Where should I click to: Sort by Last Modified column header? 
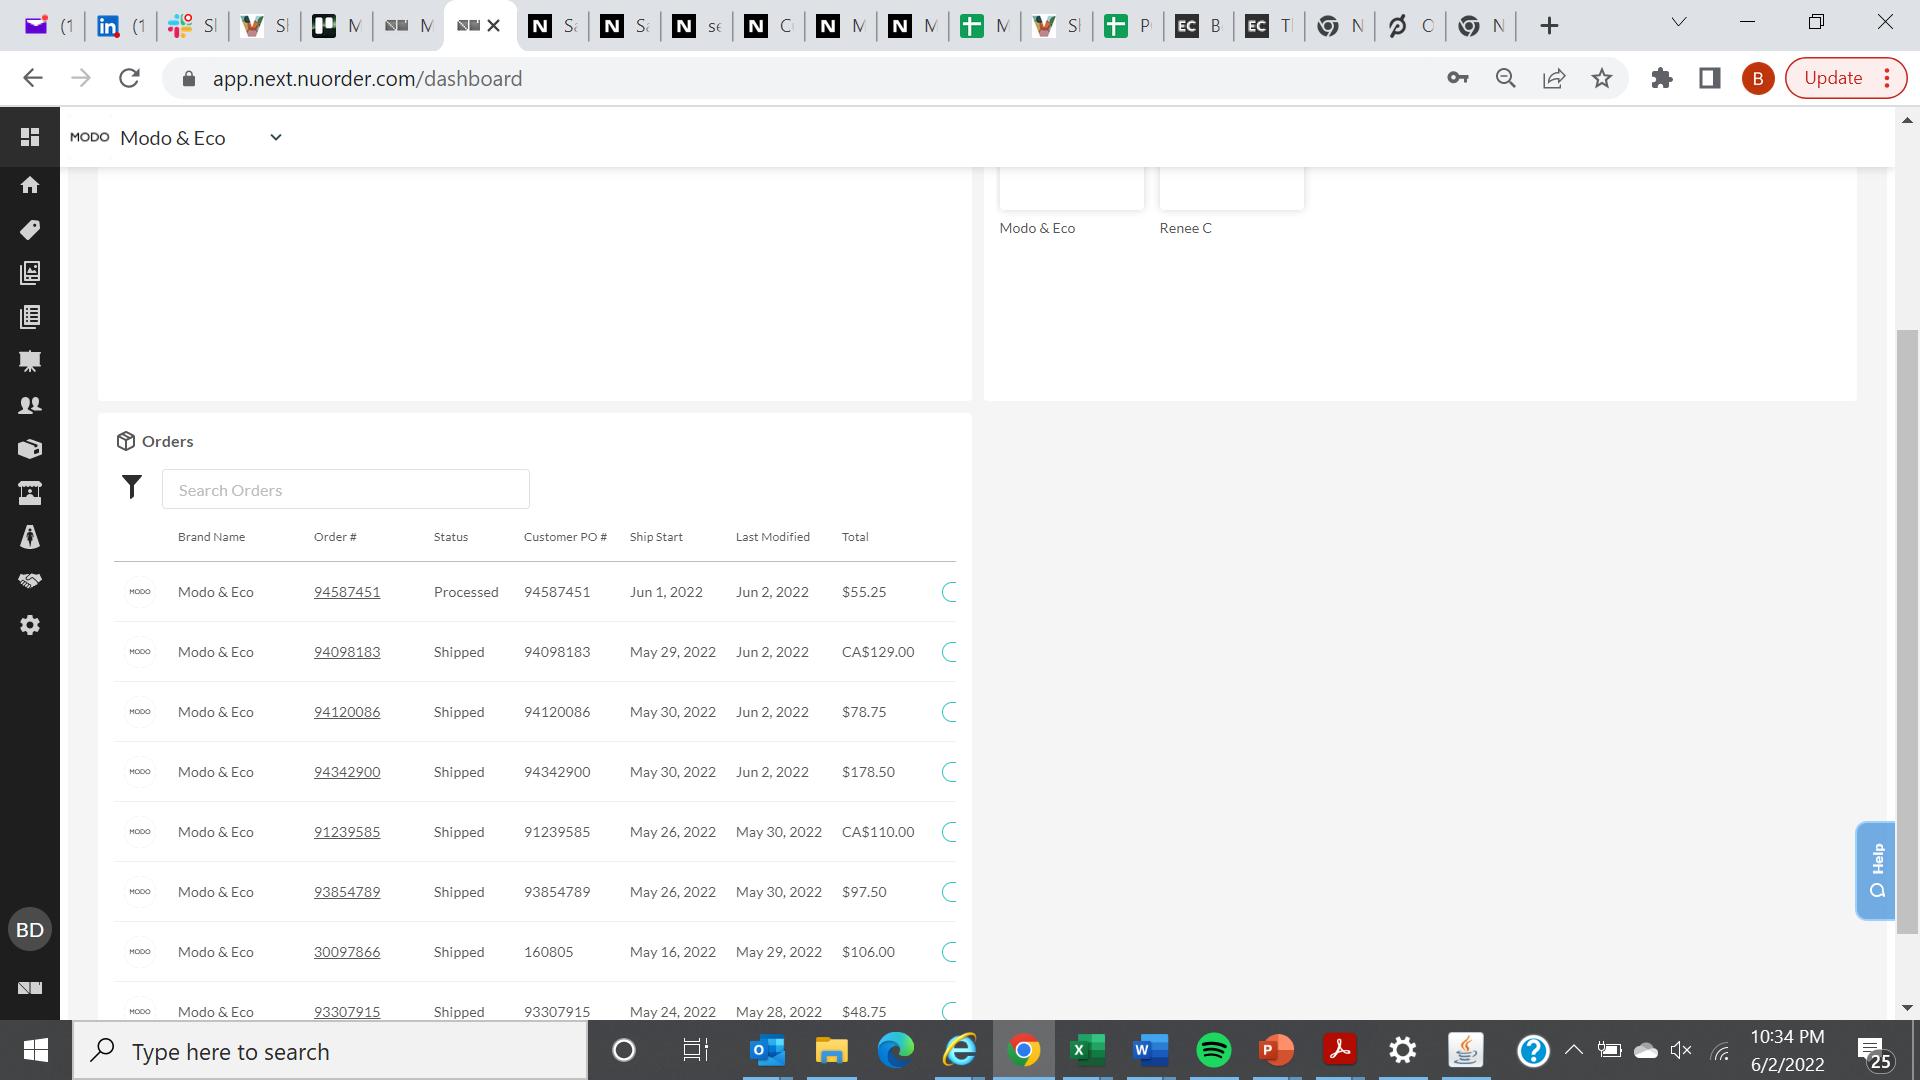tap(772, 537)
